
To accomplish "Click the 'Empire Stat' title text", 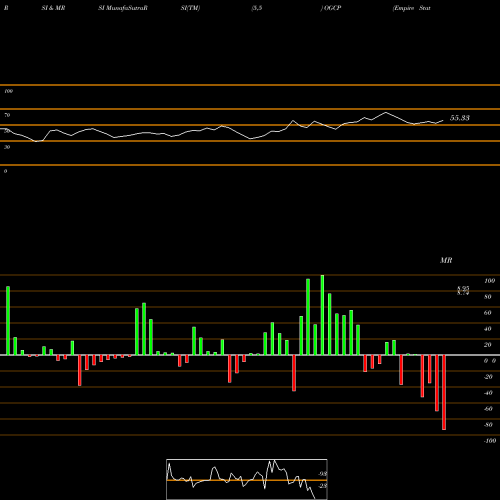I will pos(412,8).
